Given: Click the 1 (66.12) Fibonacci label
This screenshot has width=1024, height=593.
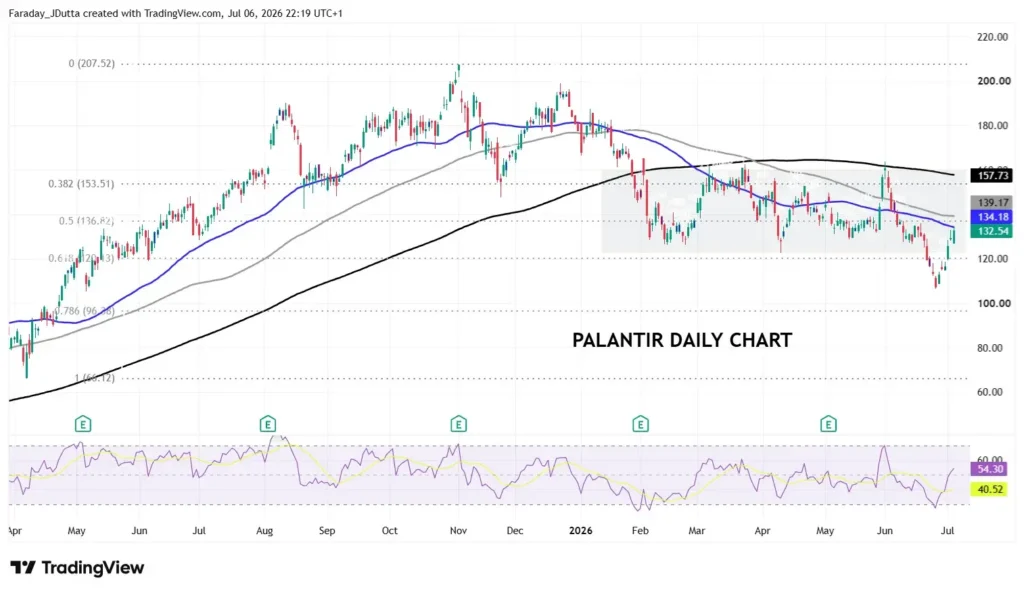Looking at the screenshot, I should pyautogui.click(x=94, y=378).
